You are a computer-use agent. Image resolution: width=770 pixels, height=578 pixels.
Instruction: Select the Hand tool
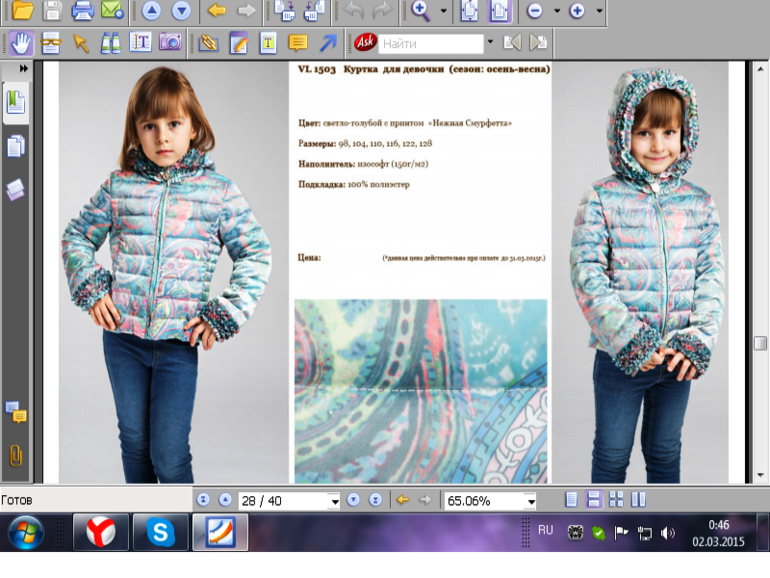click(22, 43)
